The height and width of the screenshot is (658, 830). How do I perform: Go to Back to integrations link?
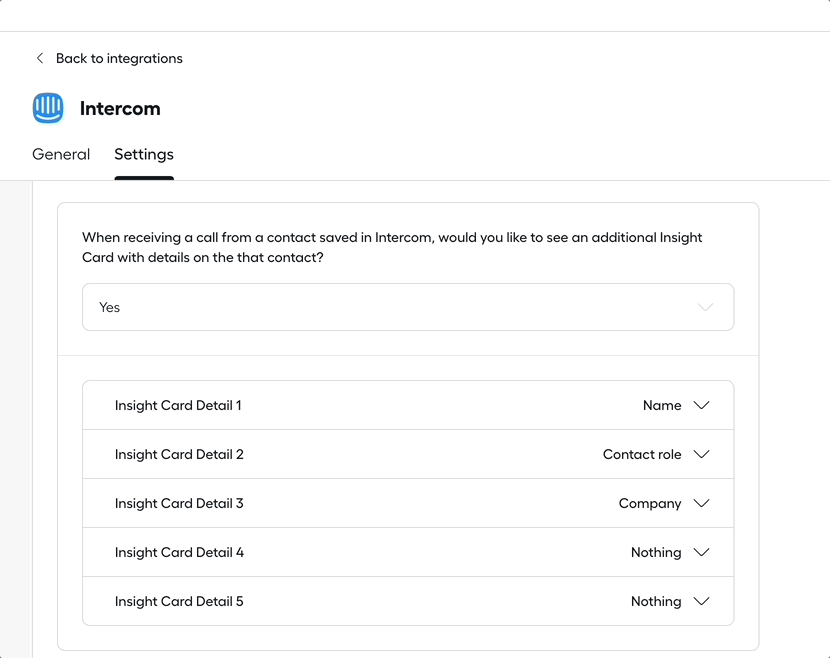[119, 58]
